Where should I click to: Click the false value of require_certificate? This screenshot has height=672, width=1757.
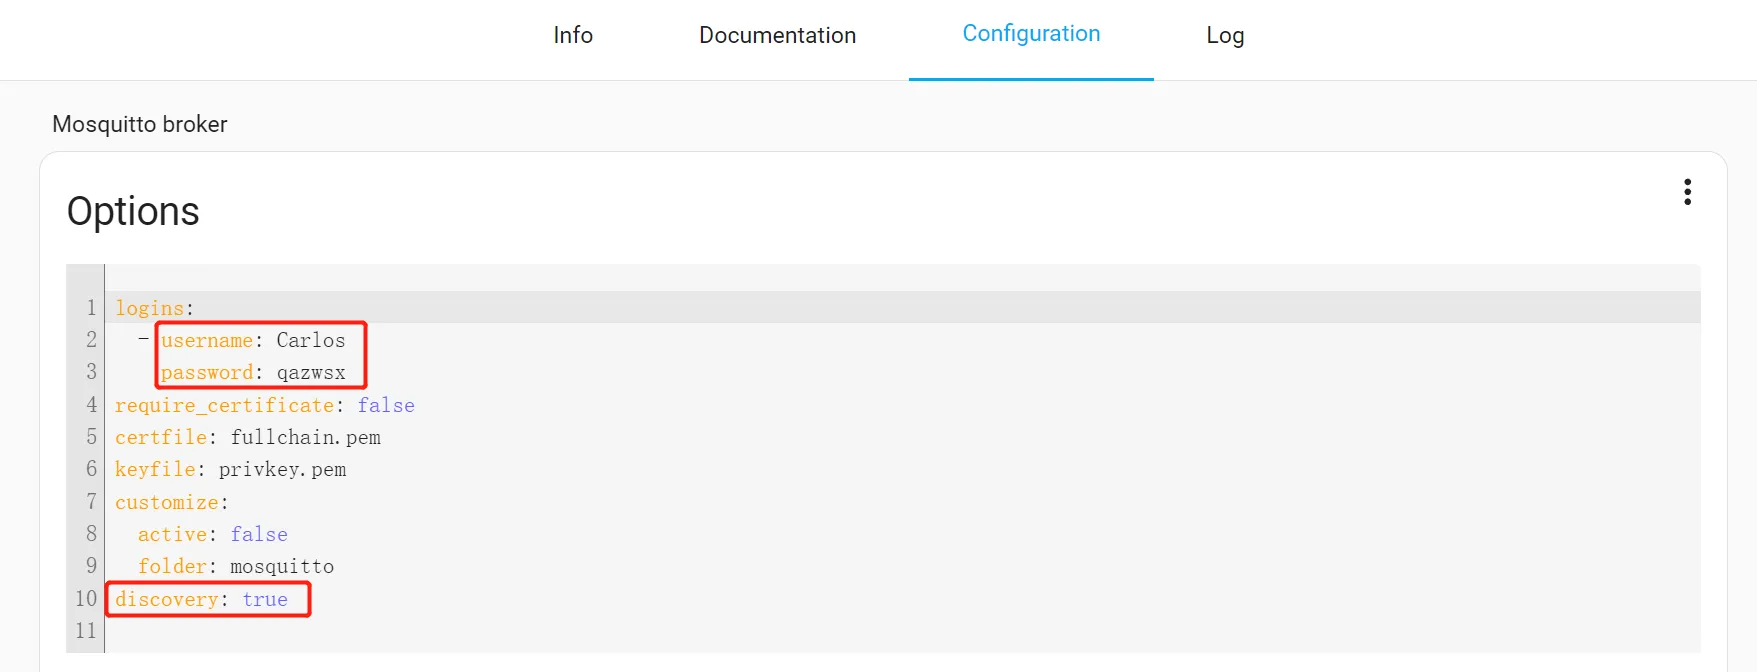pos(386,405)
